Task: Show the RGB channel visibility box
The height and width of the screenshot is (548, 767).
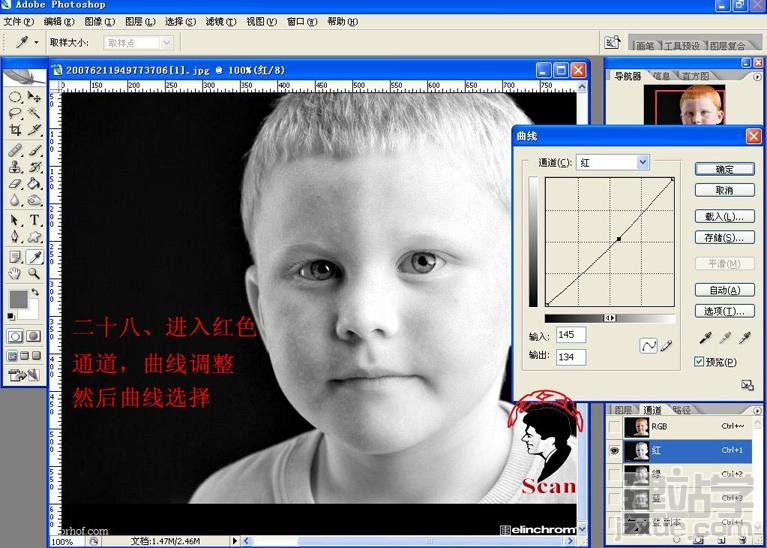Action: pos(614,427)
